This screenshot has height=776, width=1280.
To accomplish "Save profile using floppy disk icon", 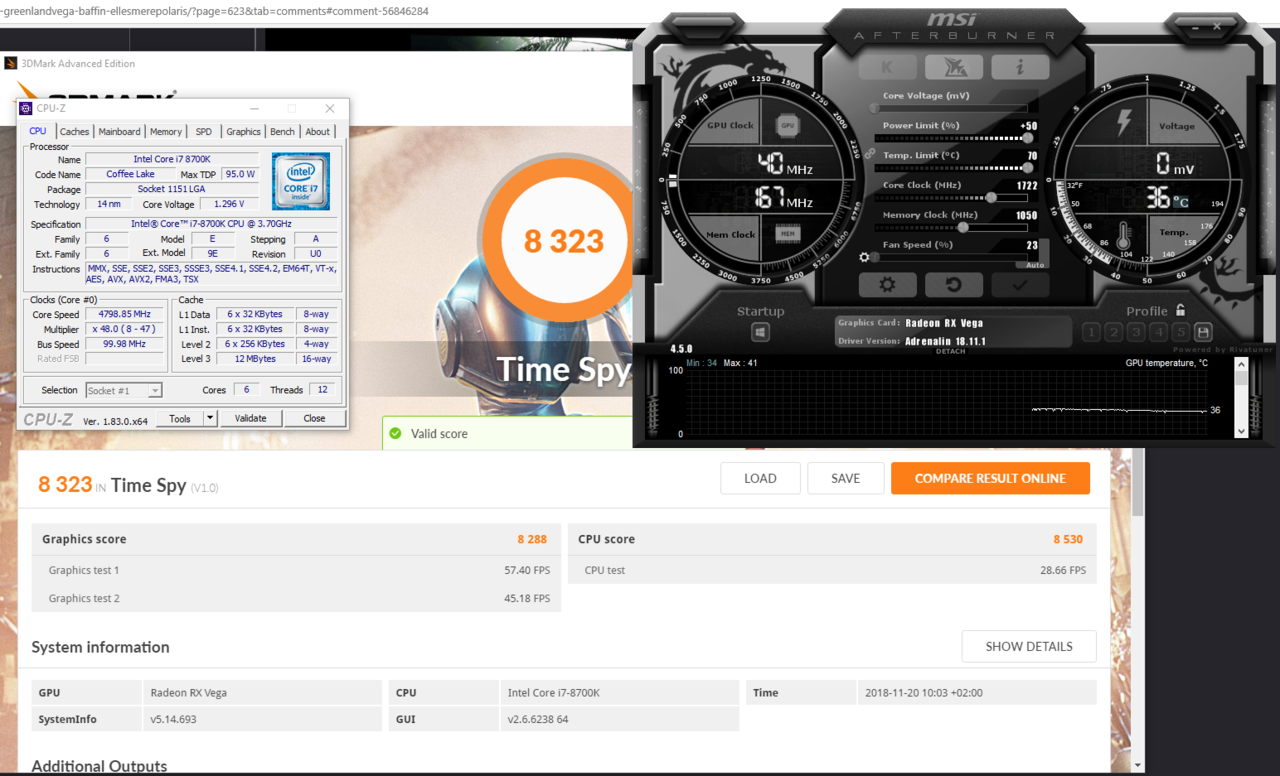I will [x=1202, y=332].
